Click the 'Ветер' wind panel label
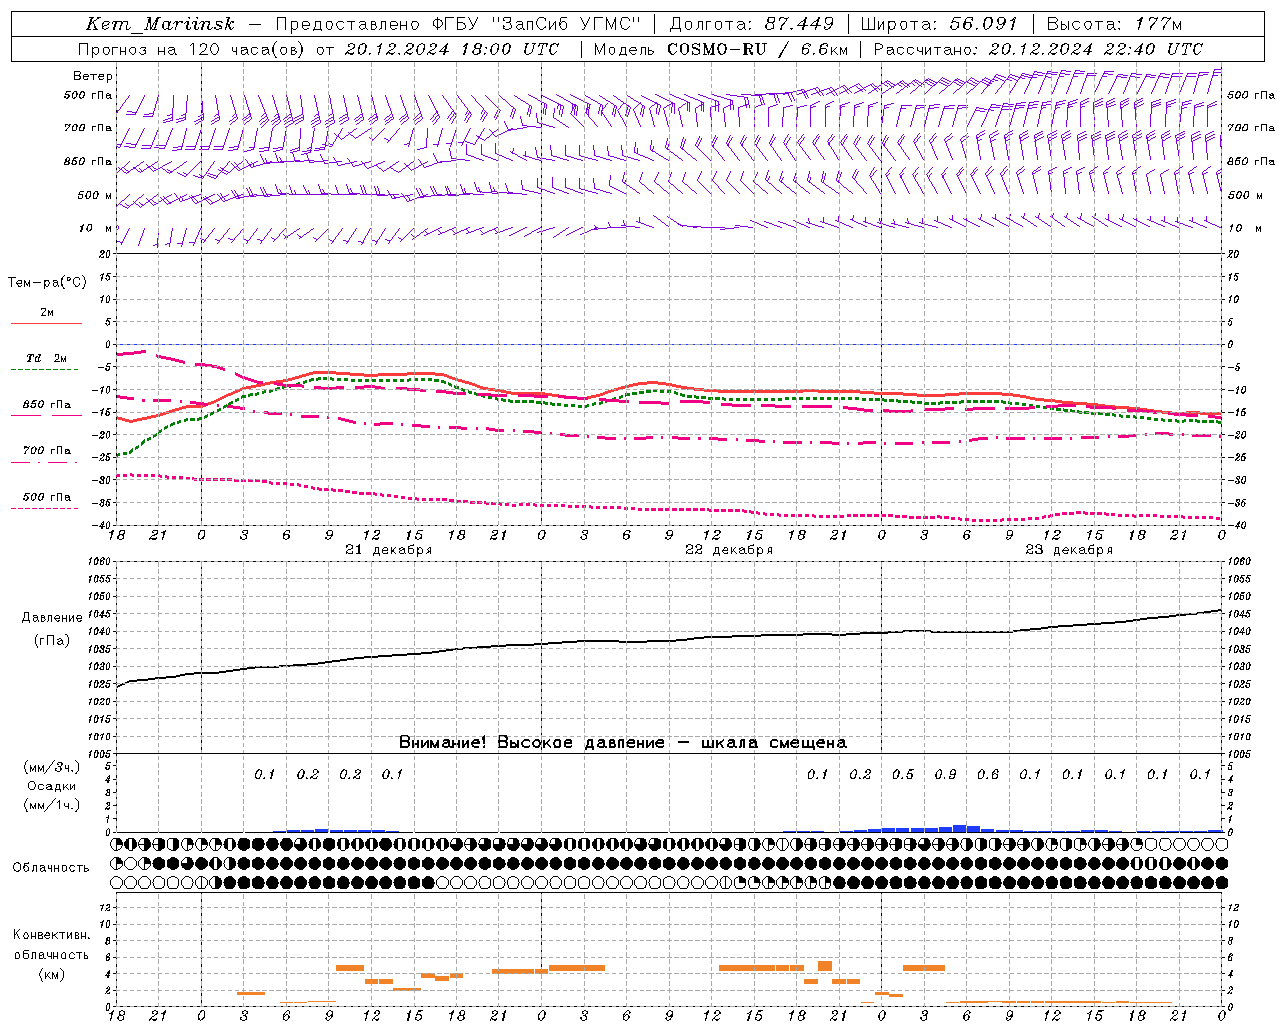 pyautogui.click(x=93, y=76)
